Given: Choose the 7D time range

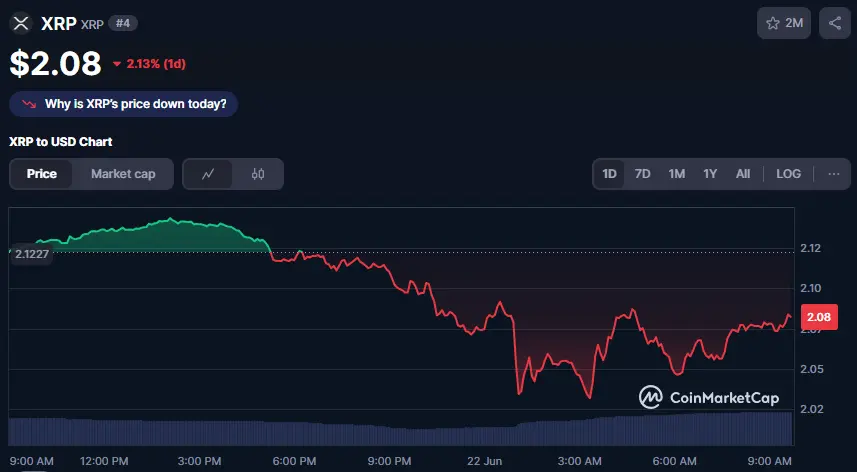Looking at the screenshot, I should point(642,174).
